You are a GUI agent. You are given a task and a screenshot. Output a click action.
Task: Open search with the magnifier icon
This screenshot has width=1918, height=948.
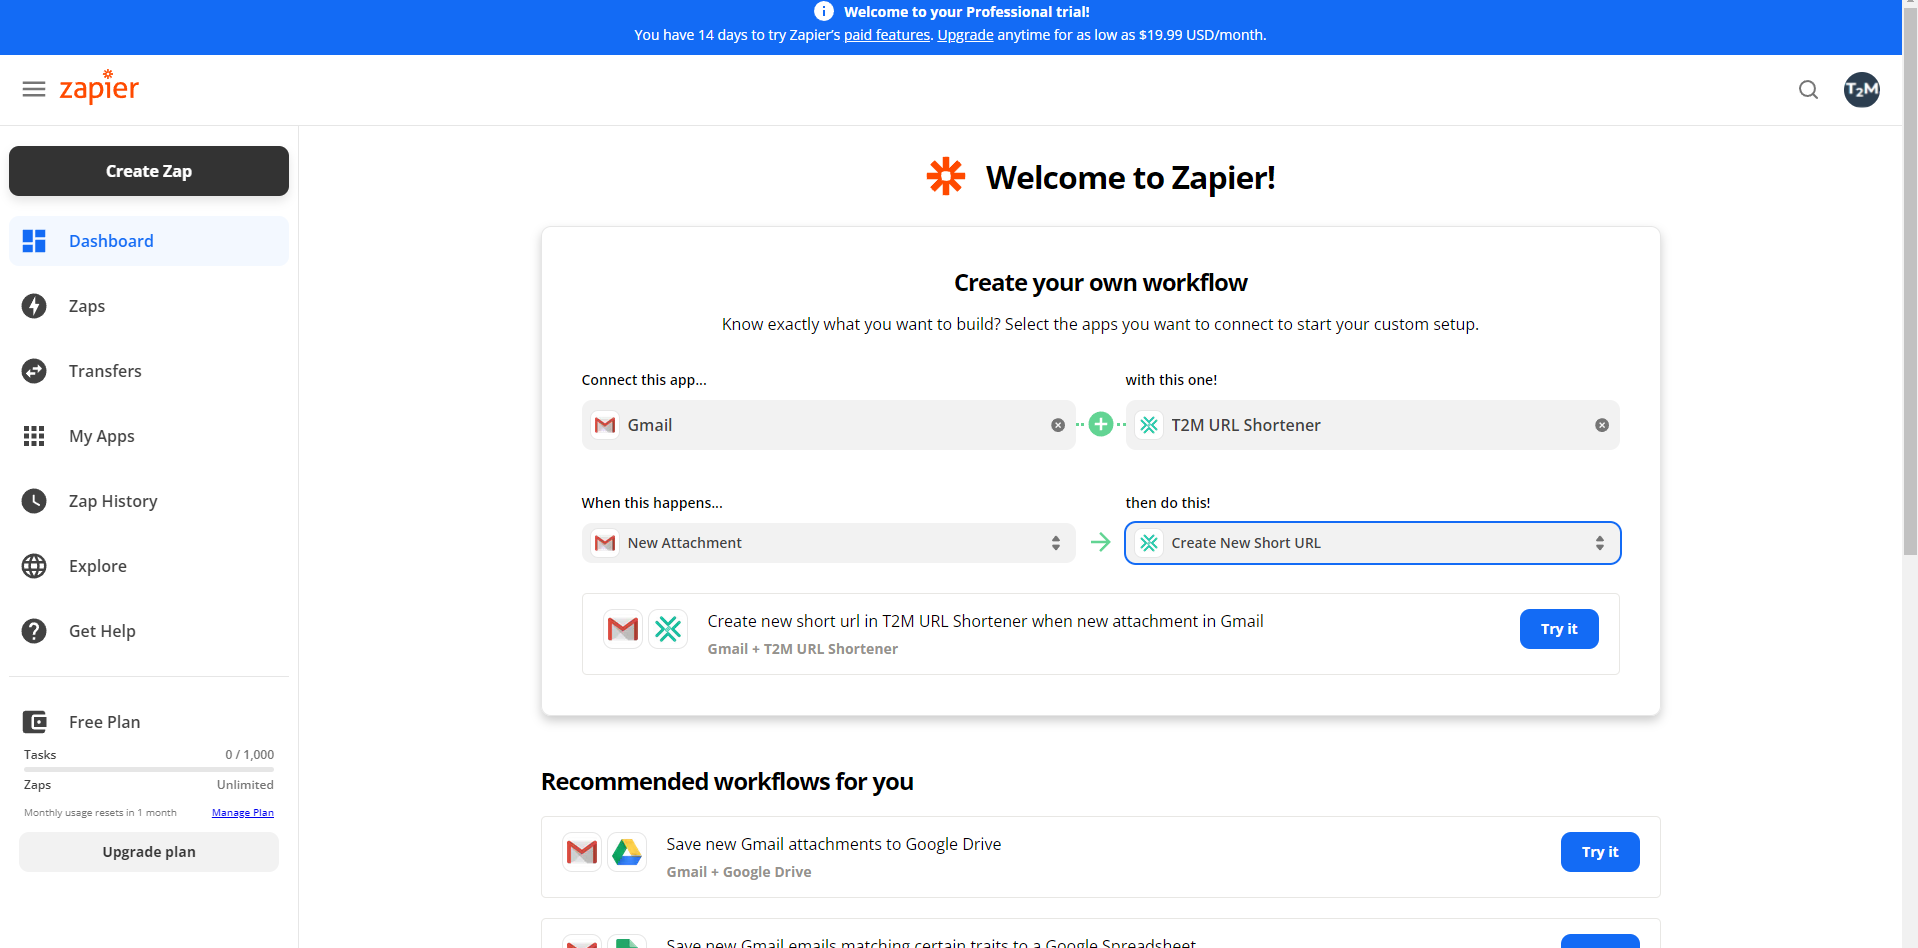pyautogui.click(x=1808, y=89)
